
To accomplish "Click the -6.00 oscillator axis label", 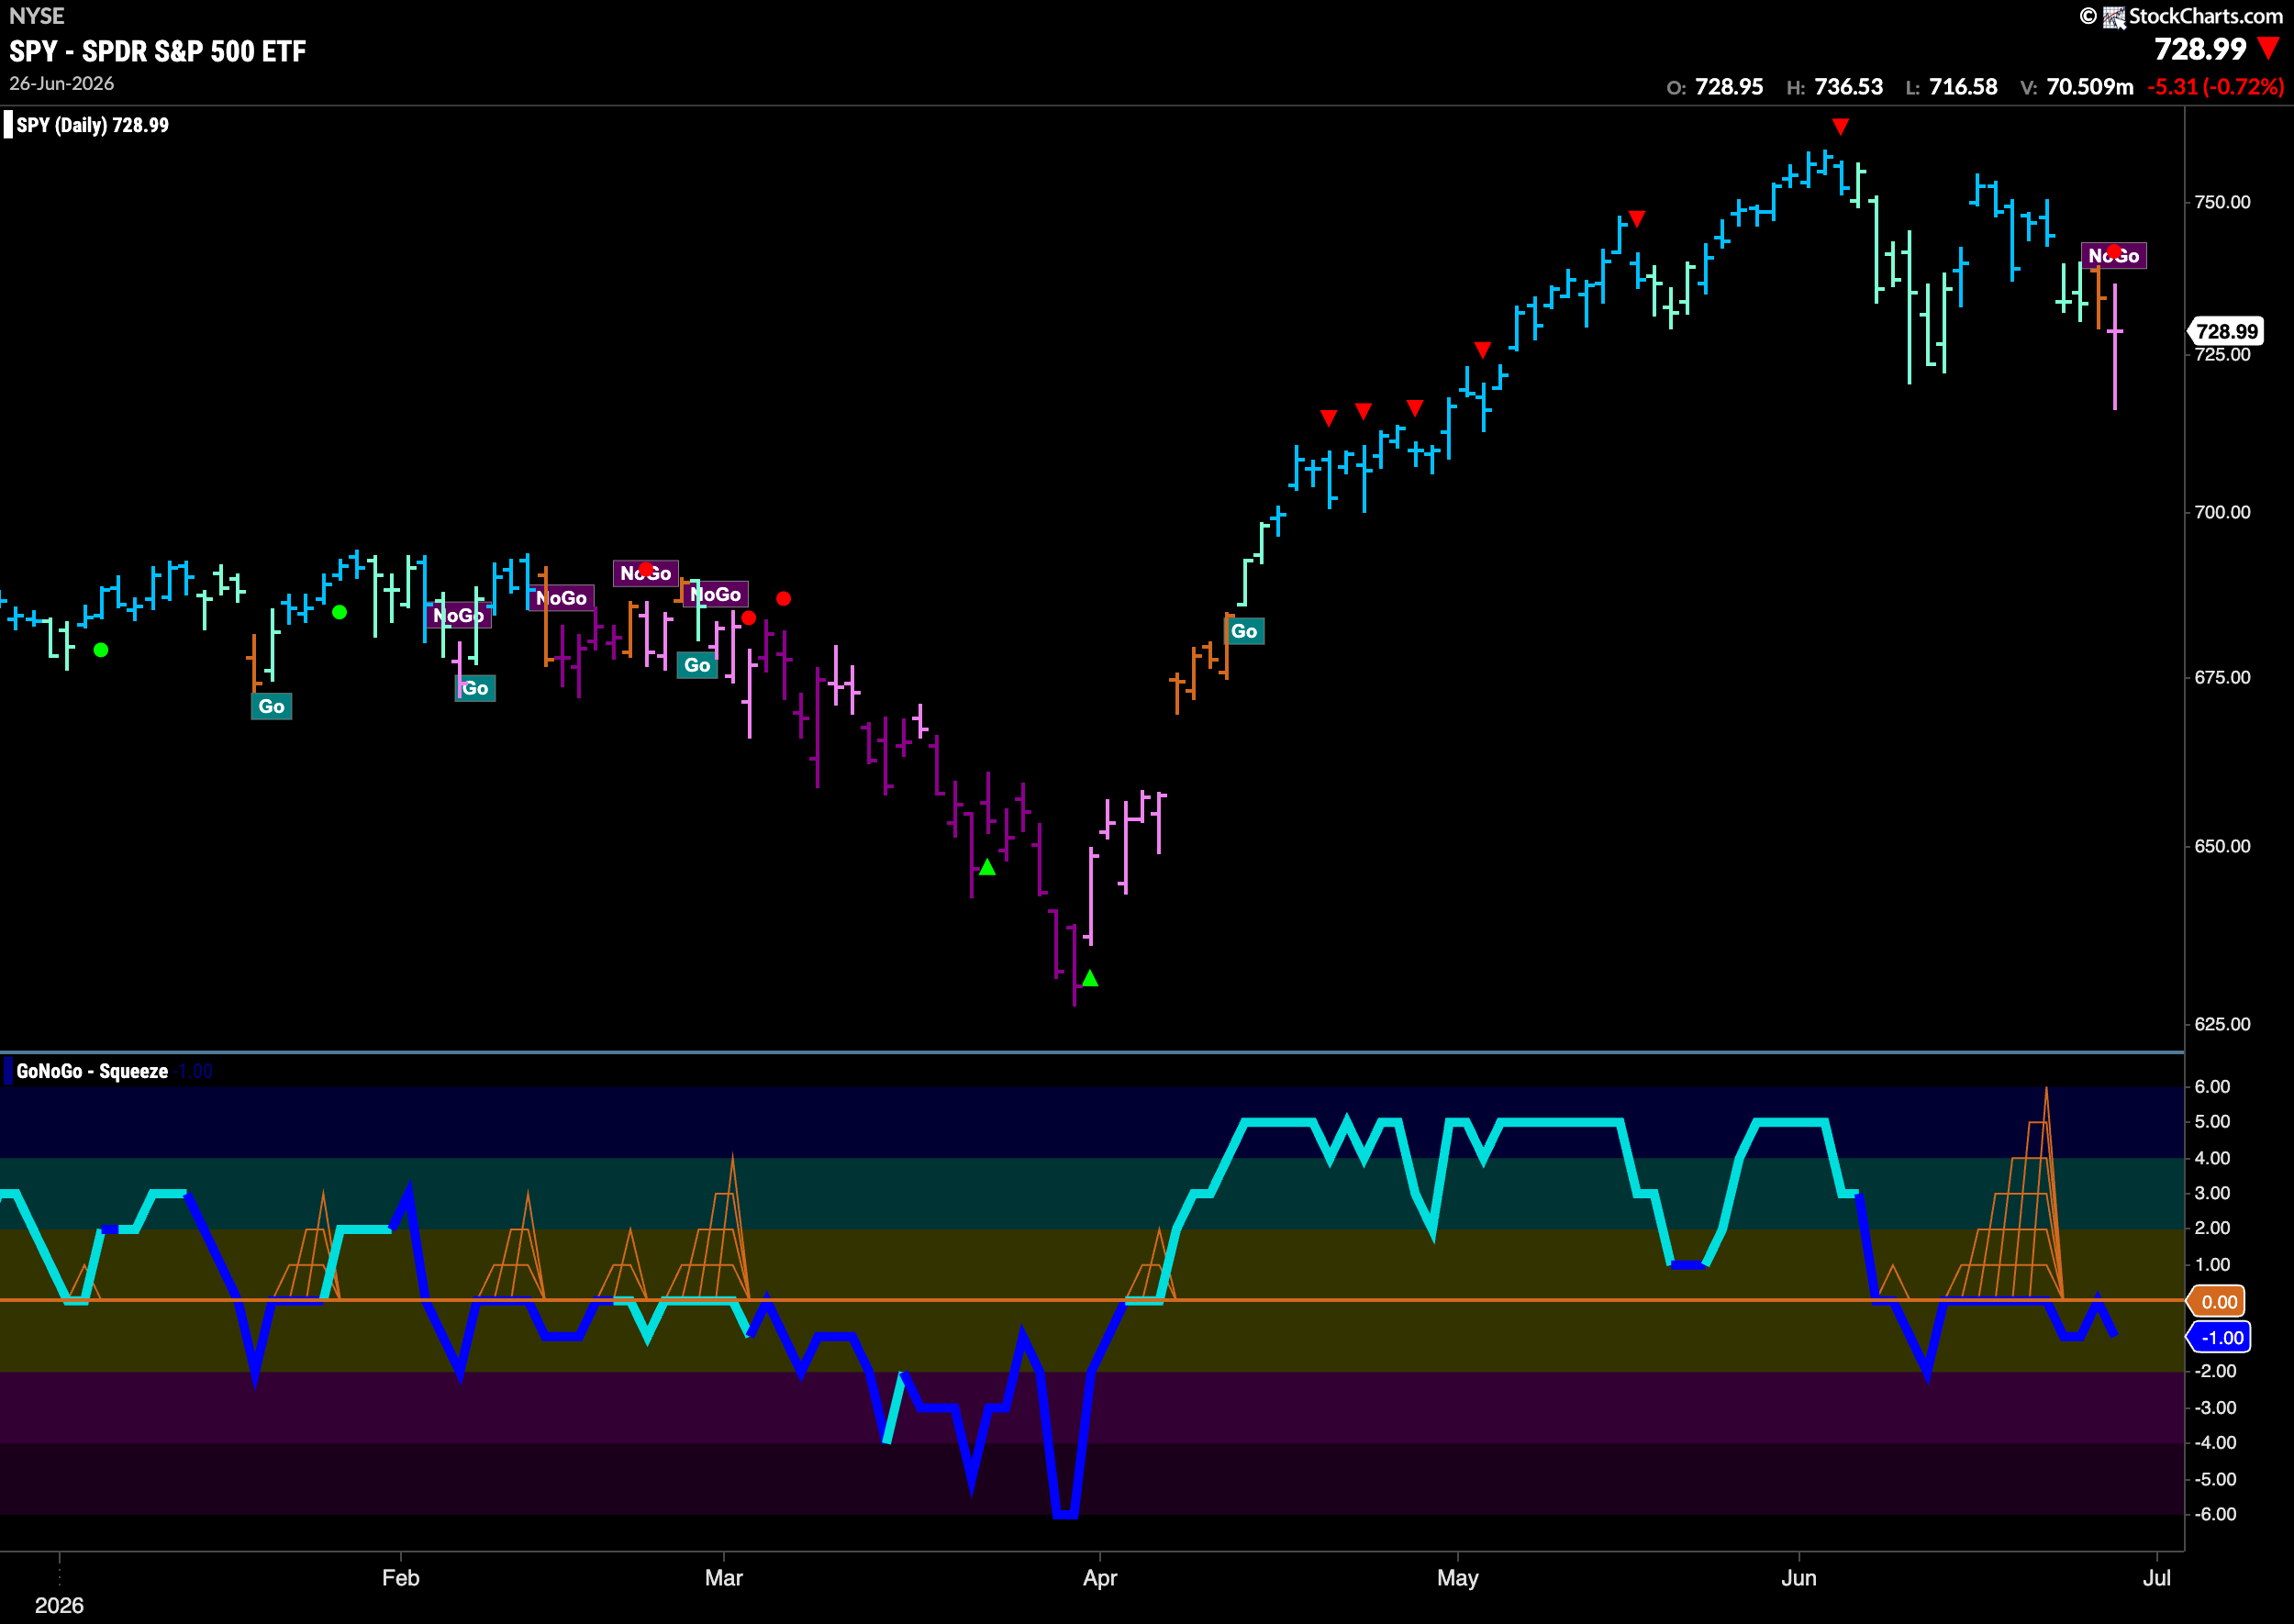I will (2215, 1514).
